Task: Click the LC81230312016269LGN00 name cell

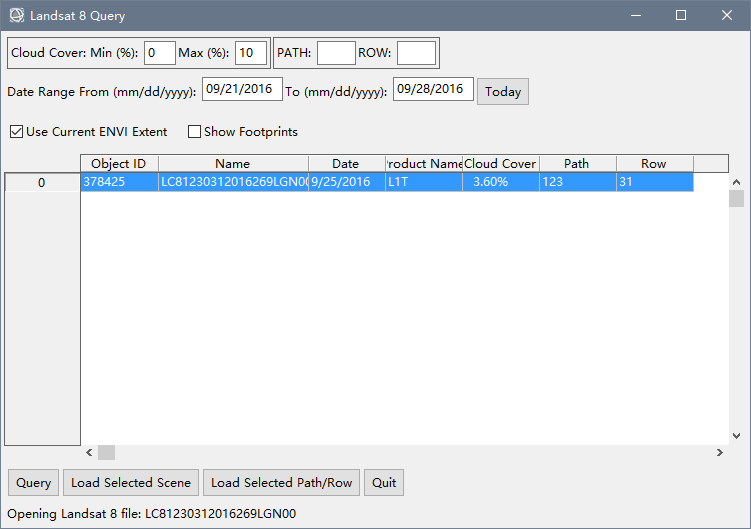Action: 233,182
